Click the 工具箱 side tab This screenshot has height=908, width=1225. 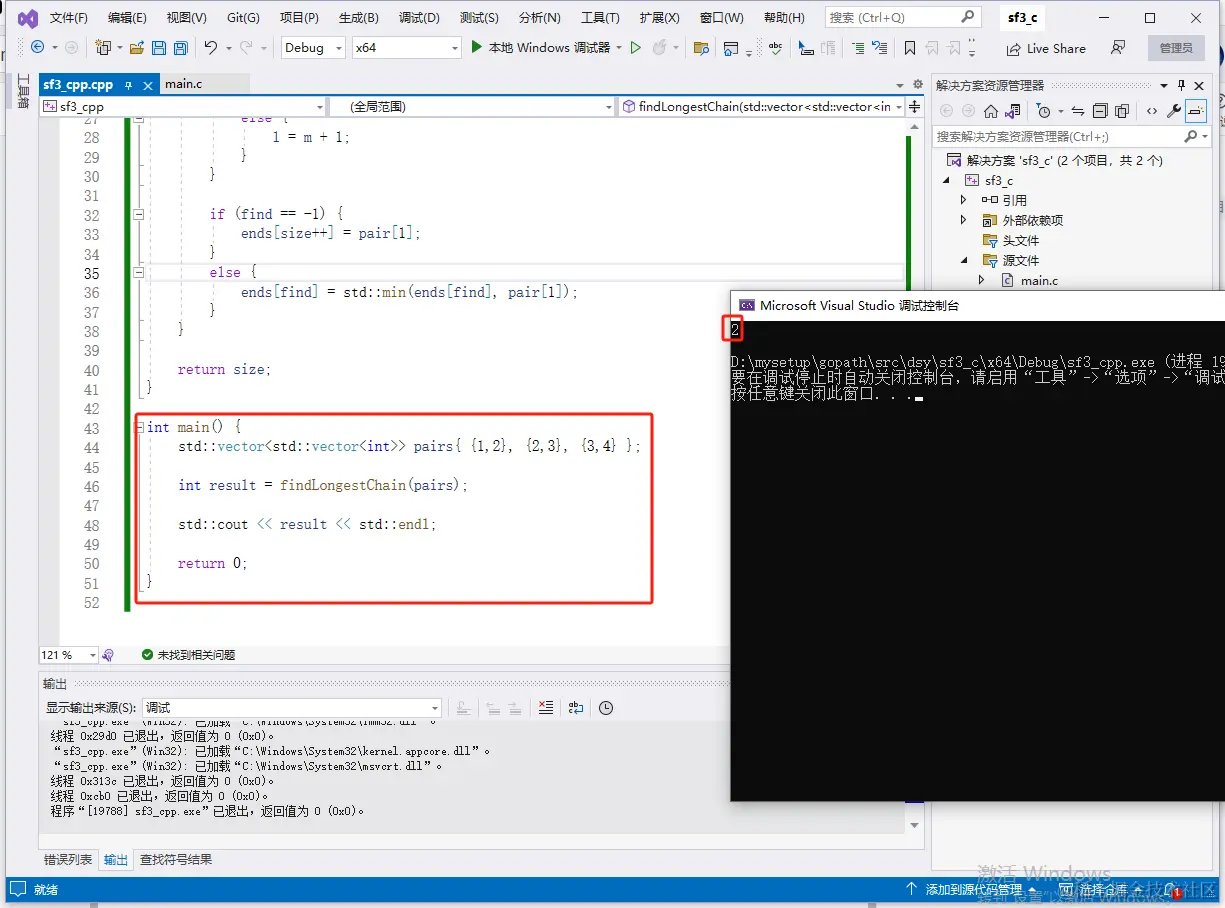(x=23, y=89)
